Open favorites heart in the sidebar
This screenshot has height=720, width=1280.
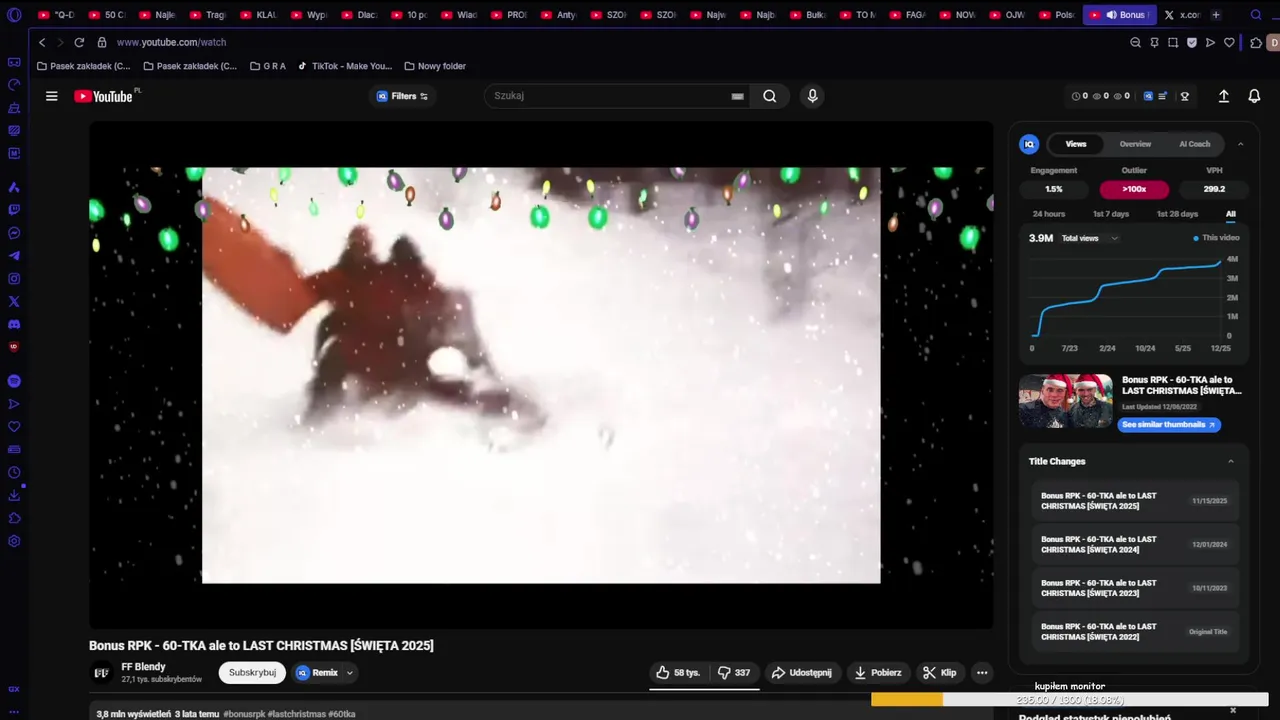coord(14,427)
